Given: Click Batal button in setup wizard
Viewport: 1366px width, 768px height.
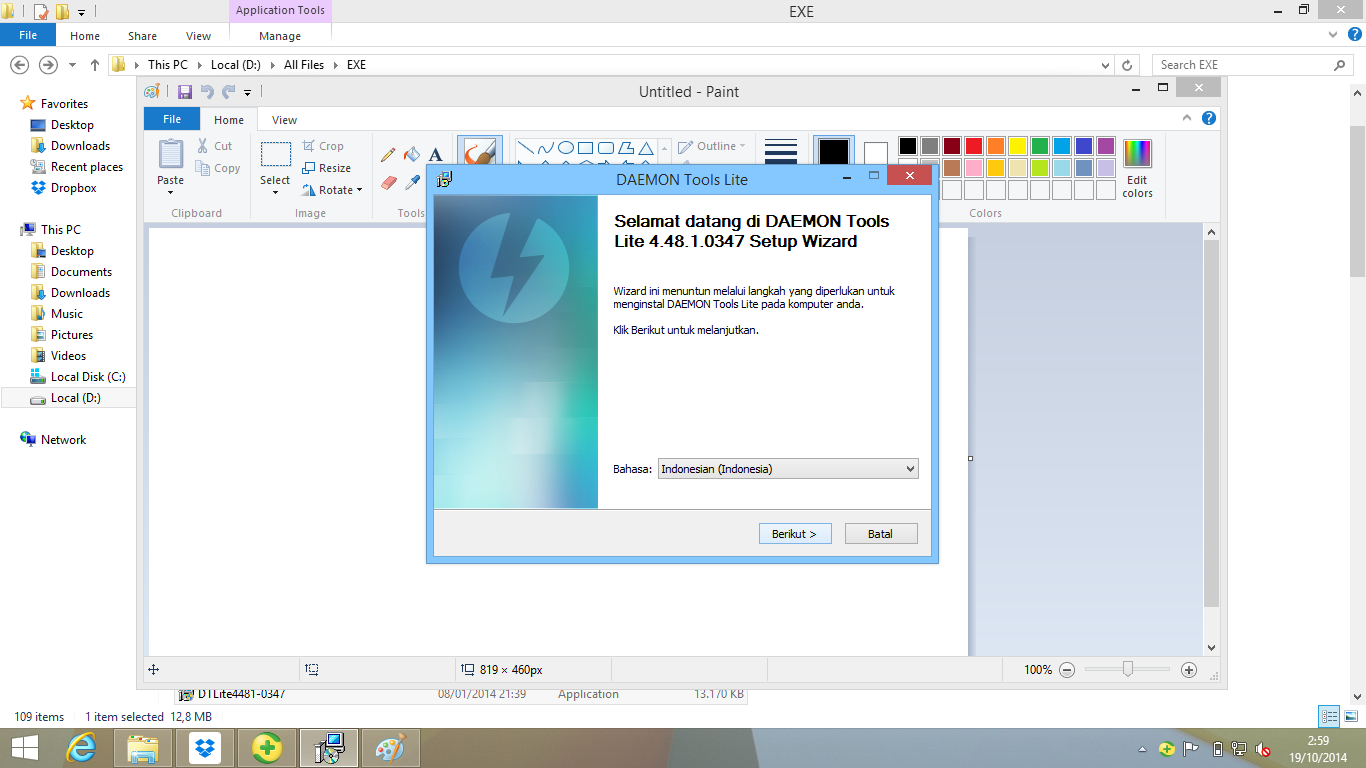Looking at the screenshot, I should click(x=881, y=534).
